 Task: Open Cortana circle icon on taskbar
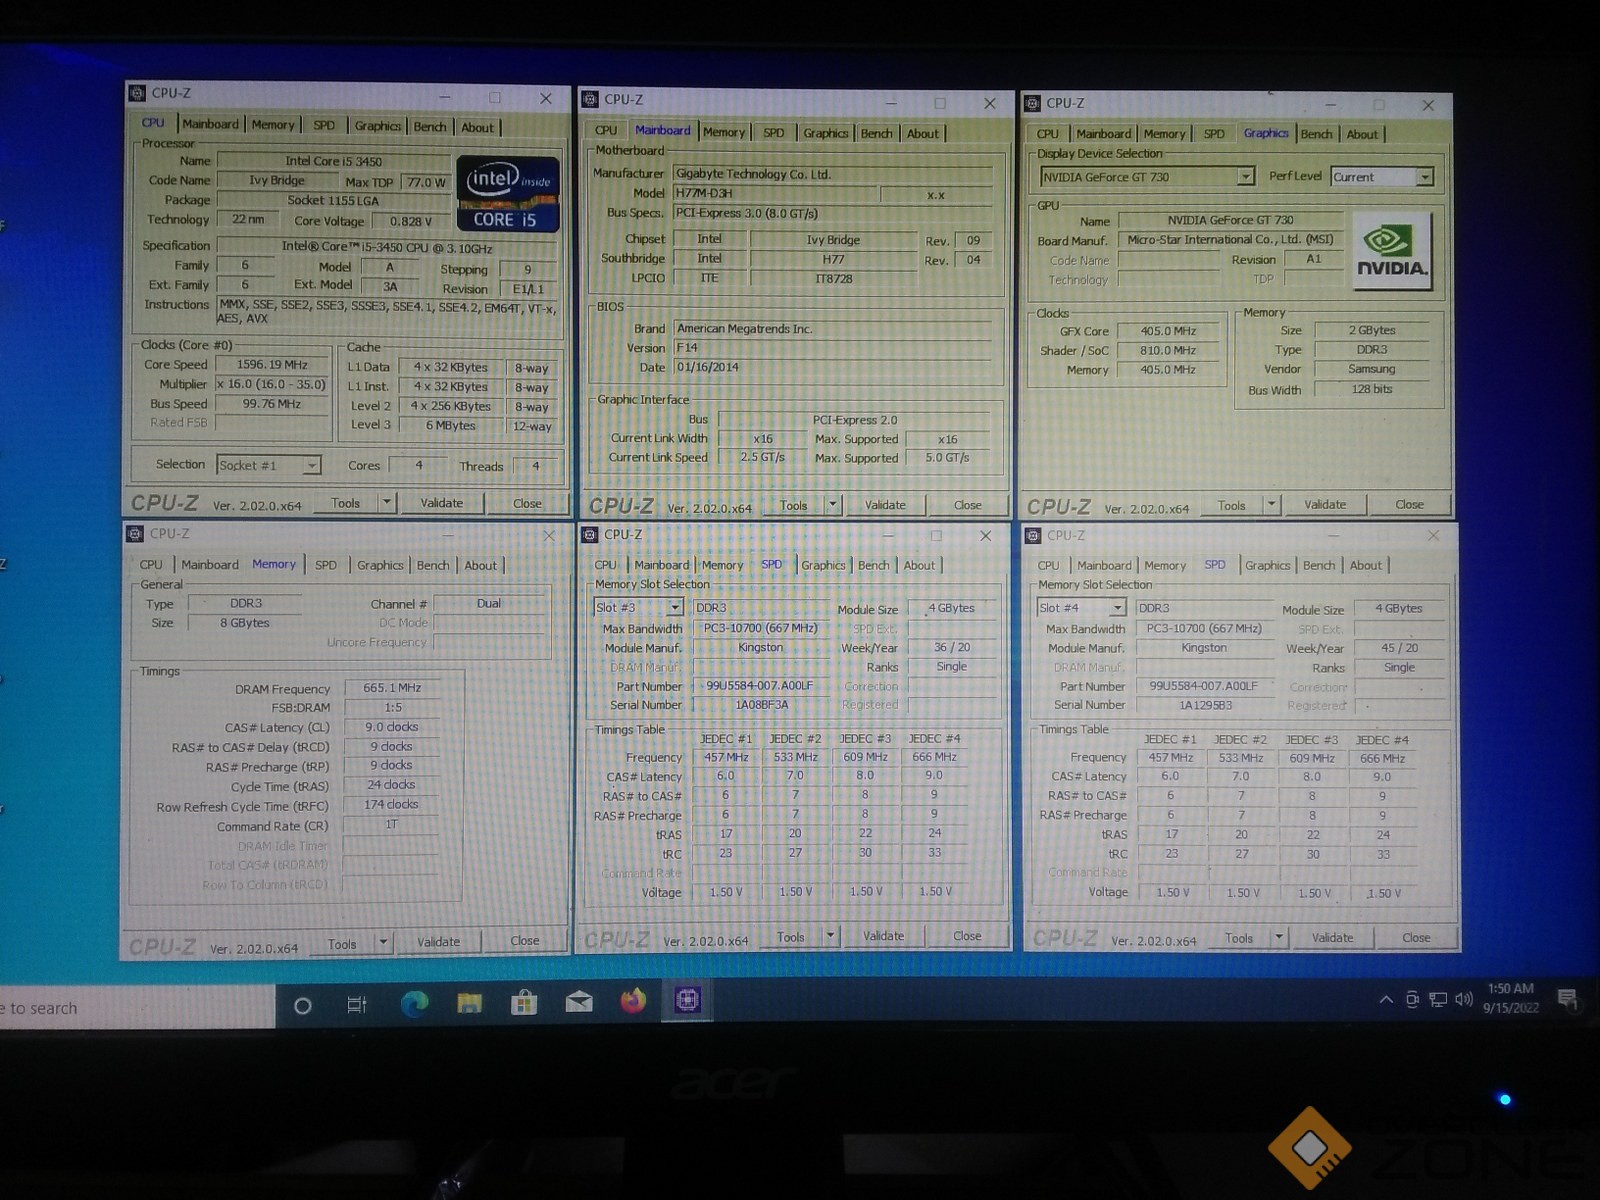point(302,1006)
